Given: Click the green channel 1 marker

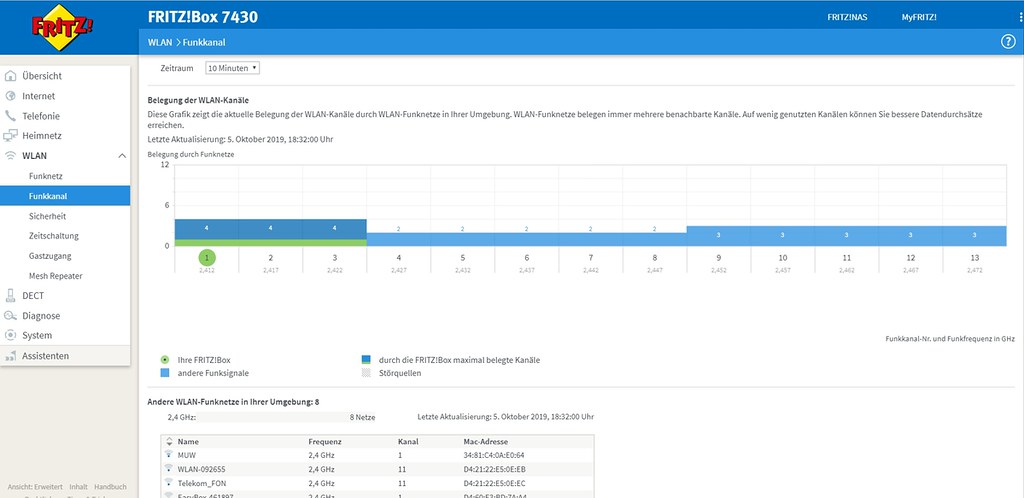Looking at the screenshot, I should tap(206, 258).
